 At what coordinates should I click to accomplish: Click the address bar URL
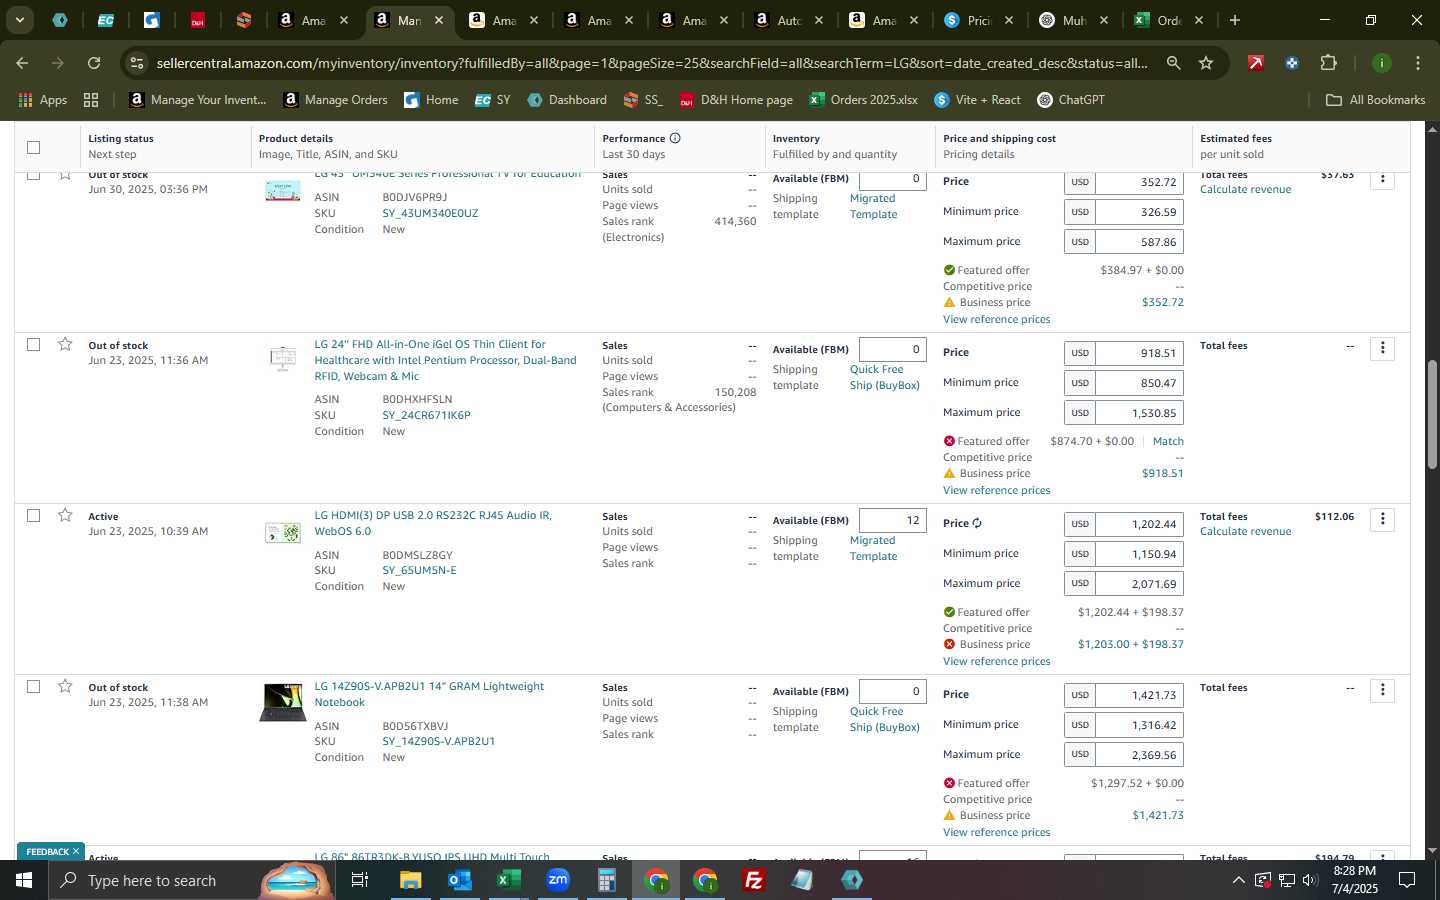coord(651,63)
